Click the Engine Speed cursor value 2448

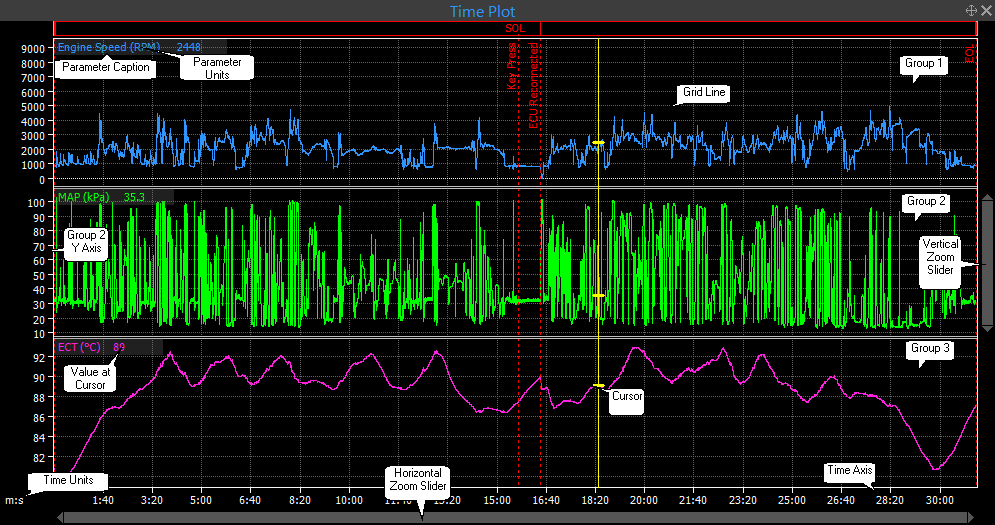[188, 47]
